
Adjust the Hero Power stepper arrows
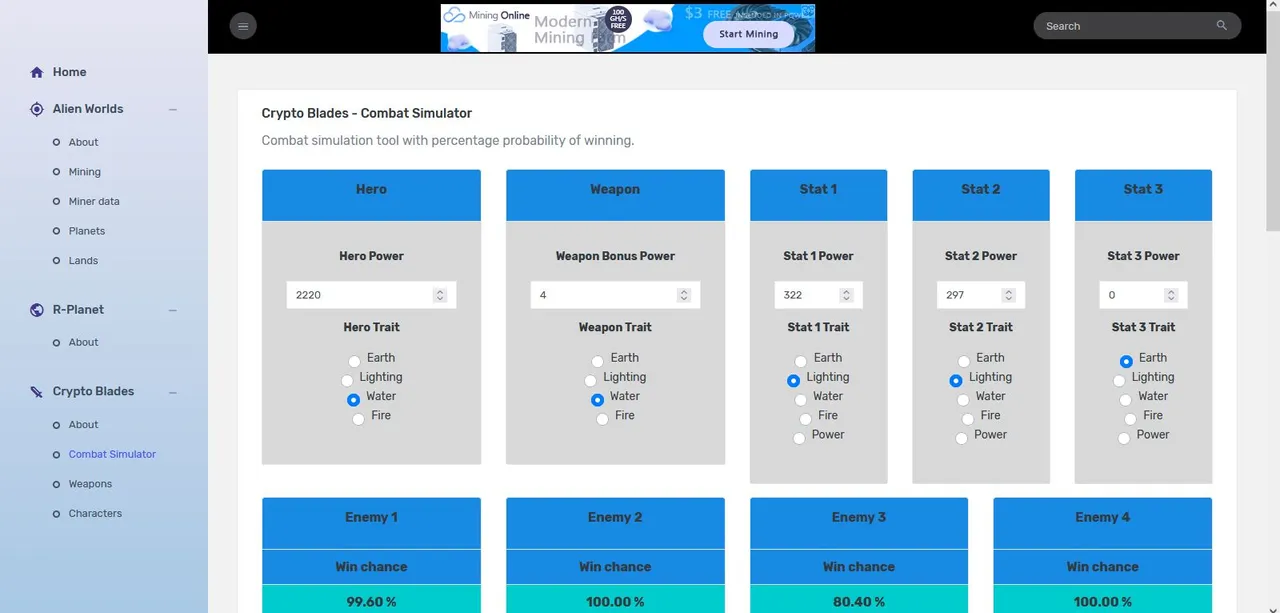pyautogui.click(x=440, y=295)
